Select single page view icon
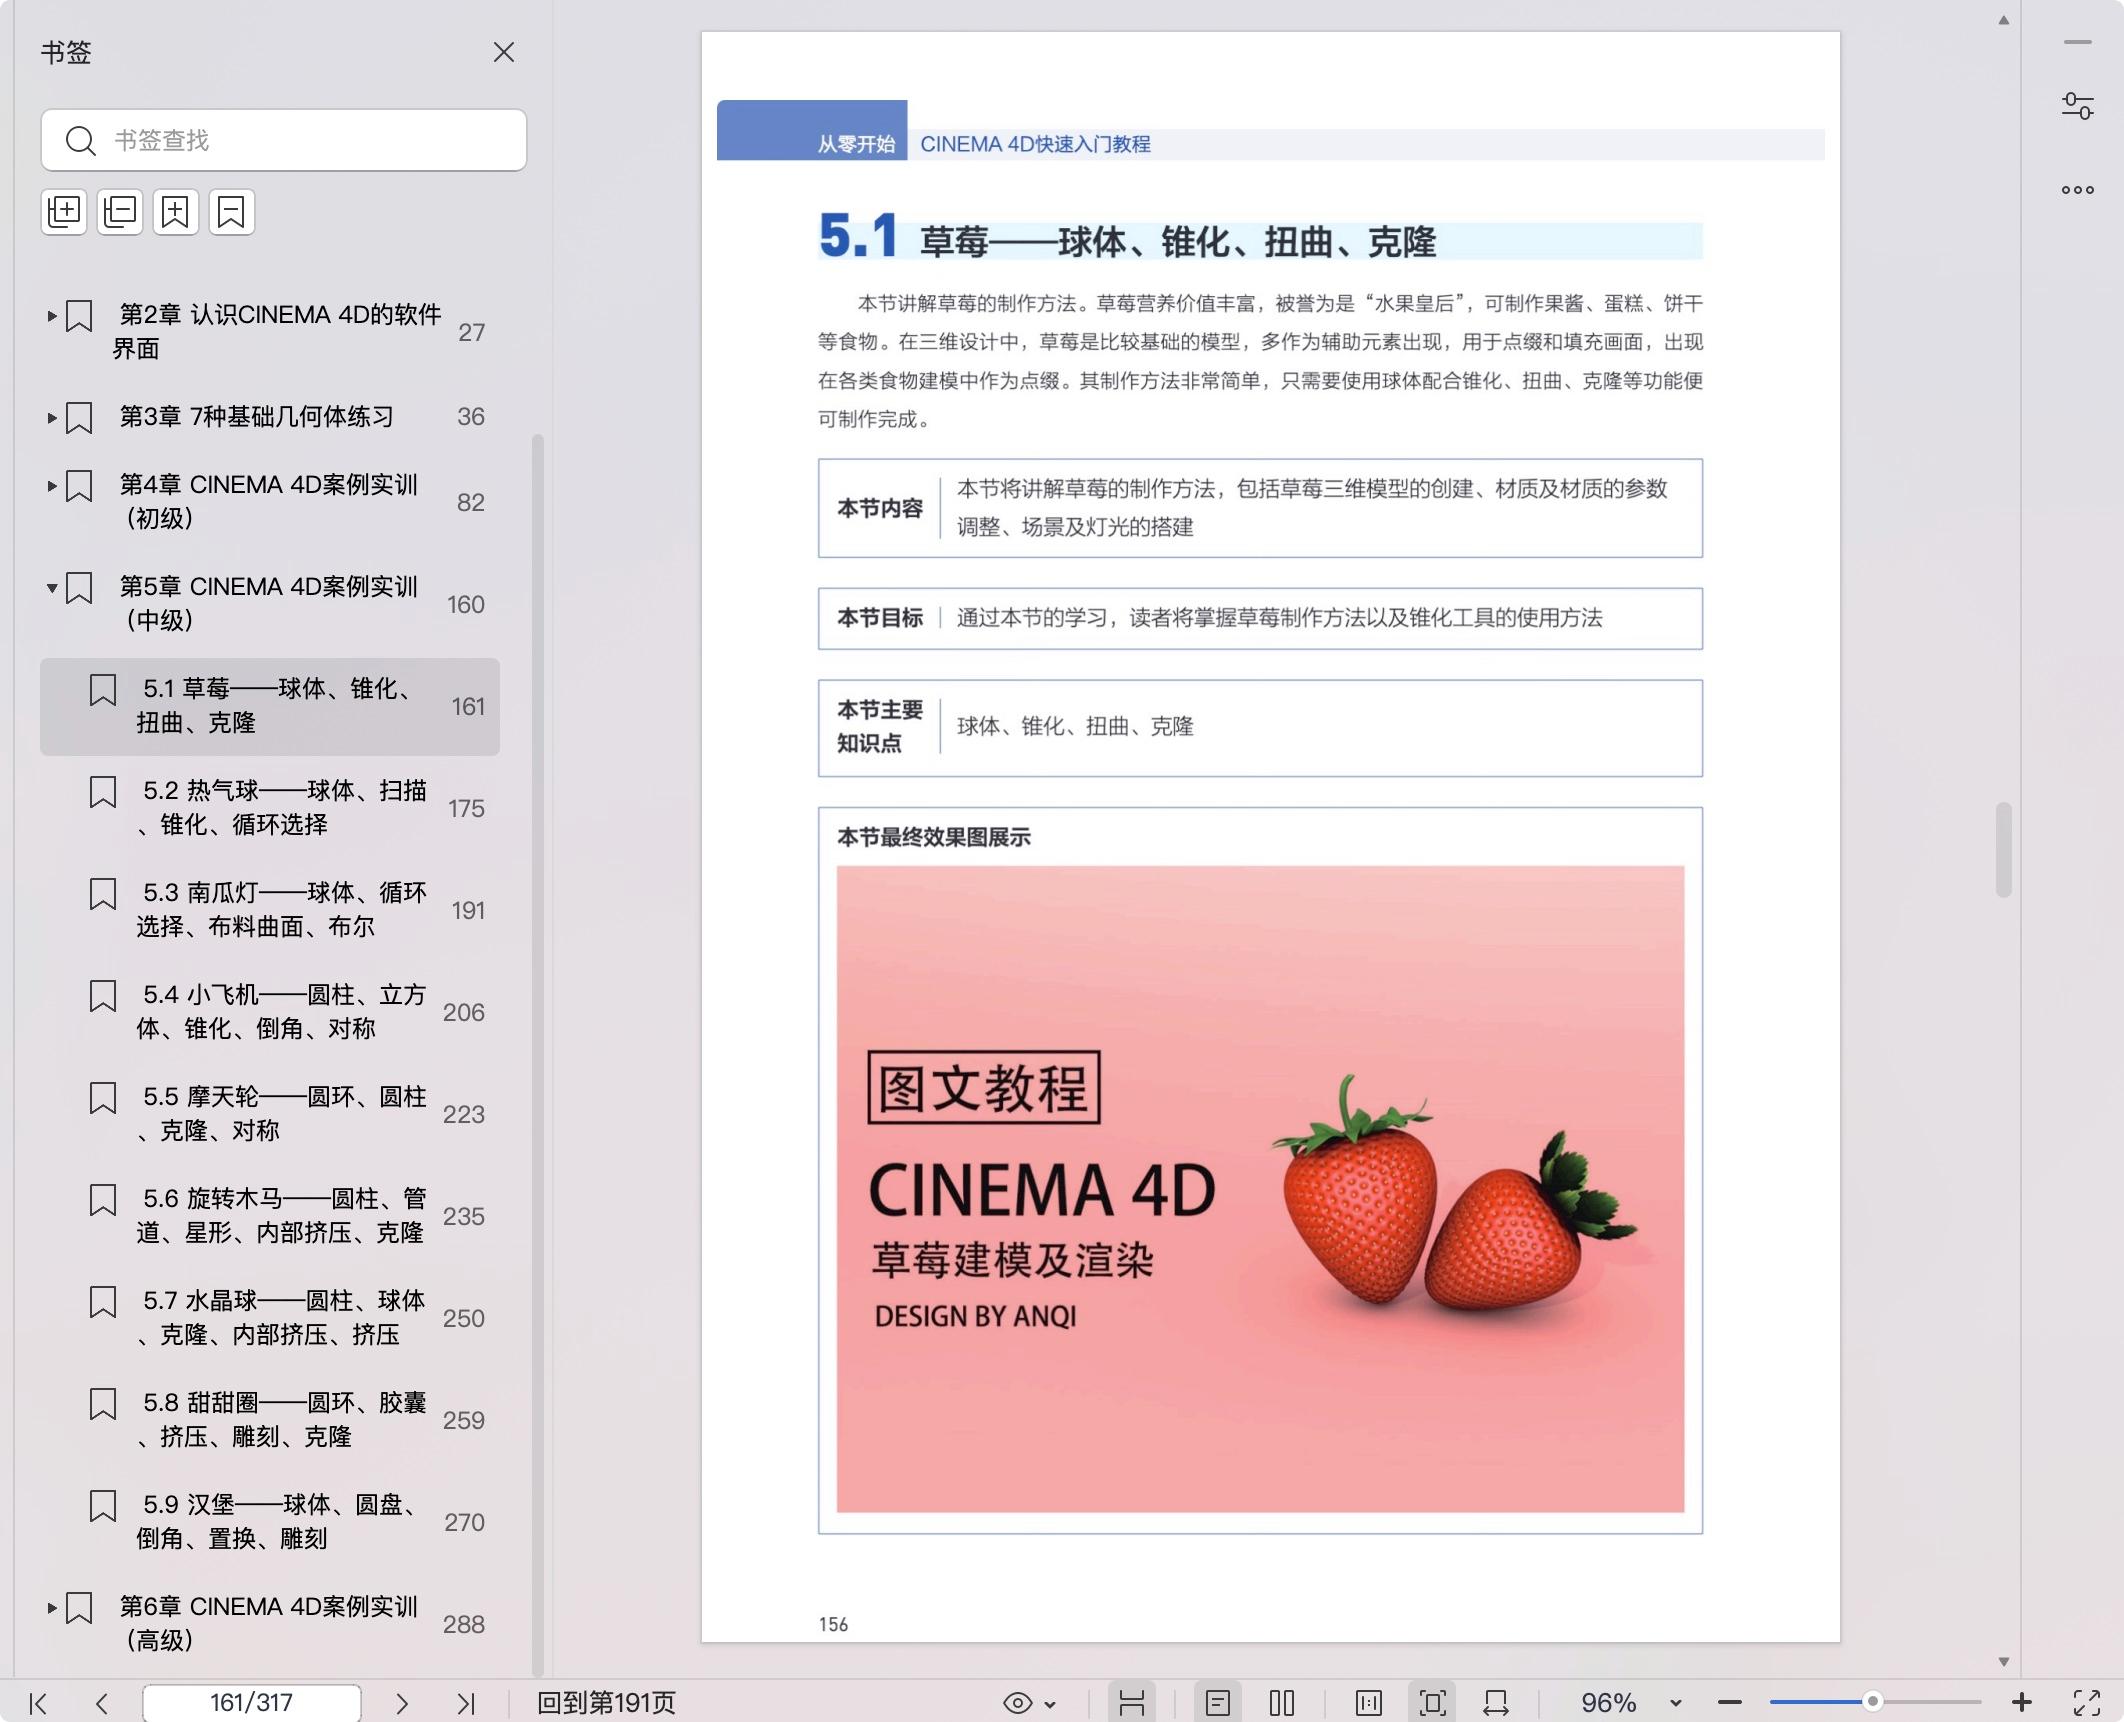Viewport: 2124px width, 1722px height. pos(1218,1703)
